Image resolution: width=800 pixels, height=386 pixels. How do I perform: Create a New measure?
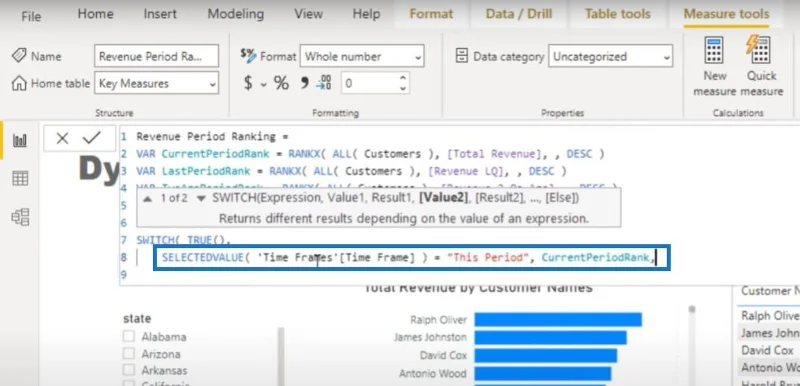point(714,66)
